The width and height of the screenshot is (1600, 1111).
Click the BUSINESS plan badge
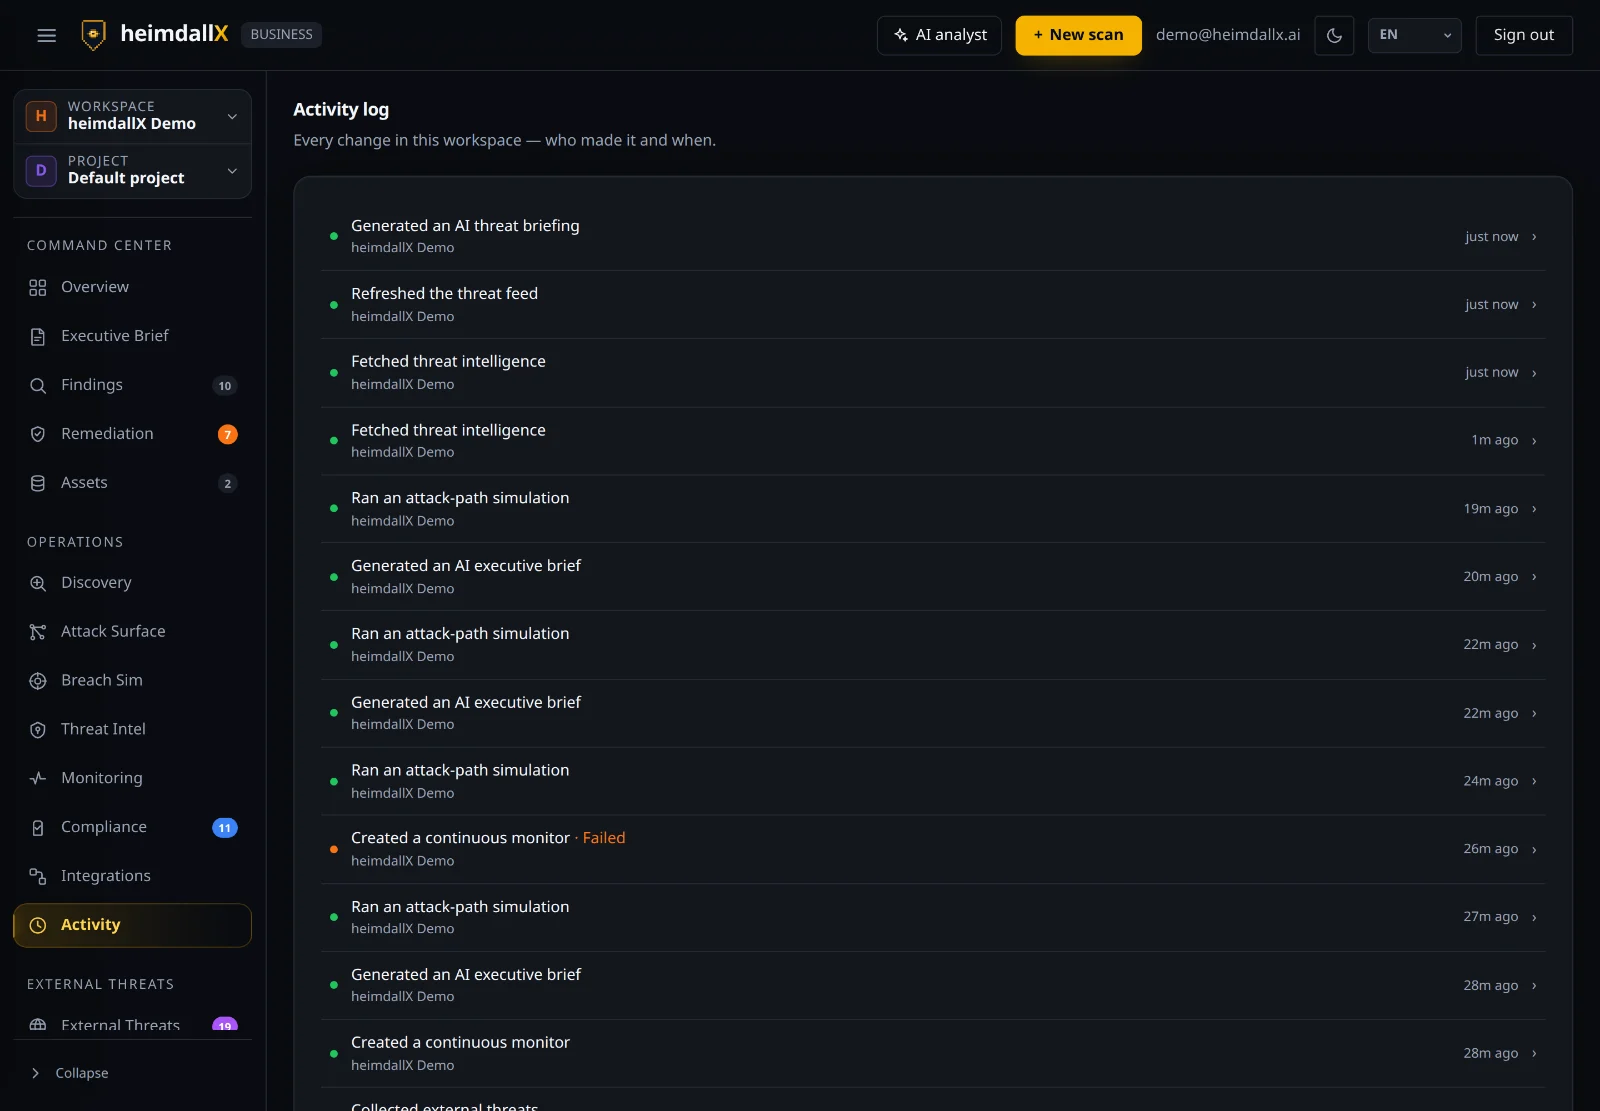pyautogui.click(x=281, y=35)
